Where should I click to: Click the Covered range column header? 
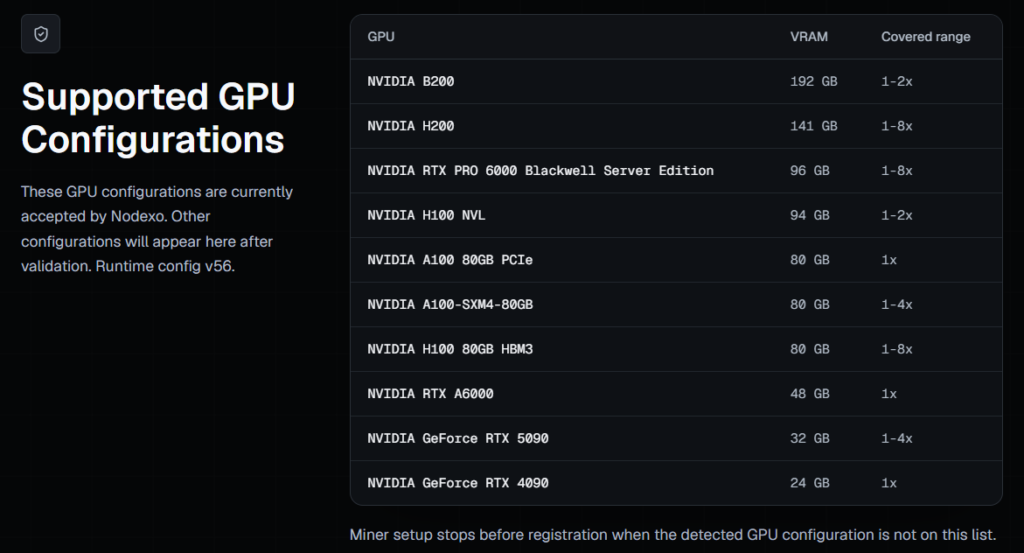[925, 37]
